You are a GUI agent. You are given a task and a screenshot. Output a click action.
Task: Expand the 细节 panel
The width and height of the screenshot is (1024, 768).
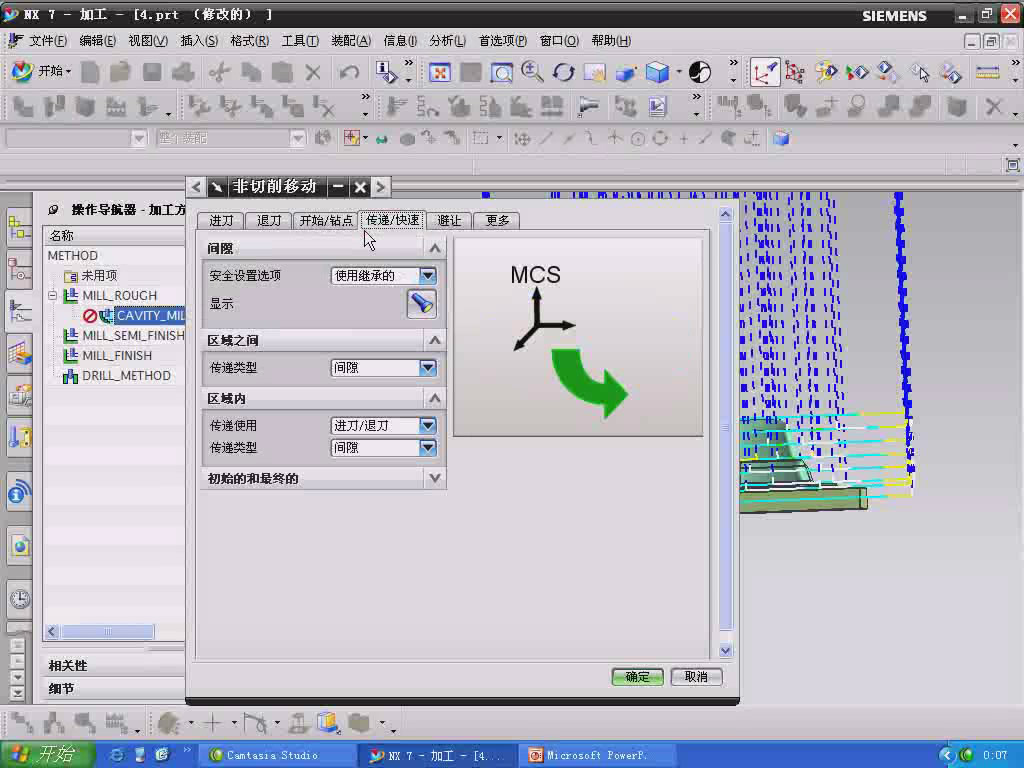coord(61,688)
